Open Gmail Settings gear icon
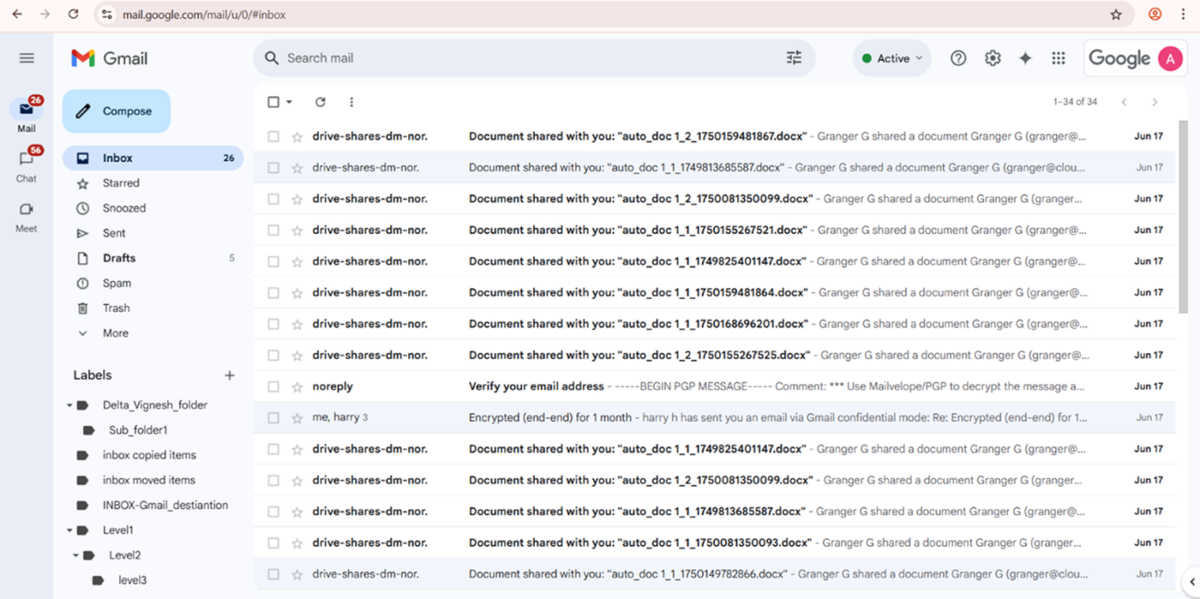 (992, 58)
